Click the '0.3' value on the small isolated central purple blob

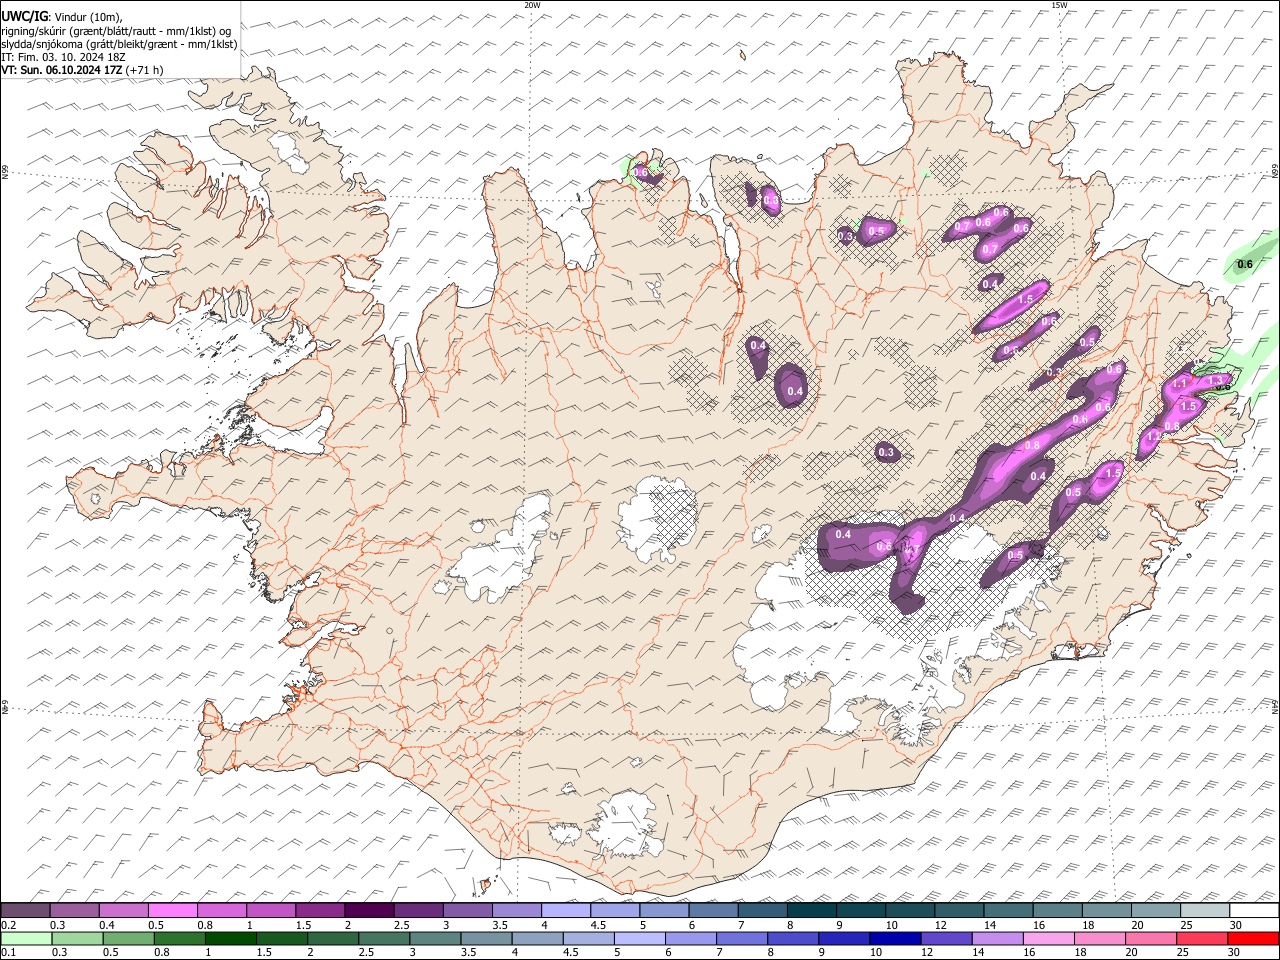pyautogui.click(x=886, y=453)
